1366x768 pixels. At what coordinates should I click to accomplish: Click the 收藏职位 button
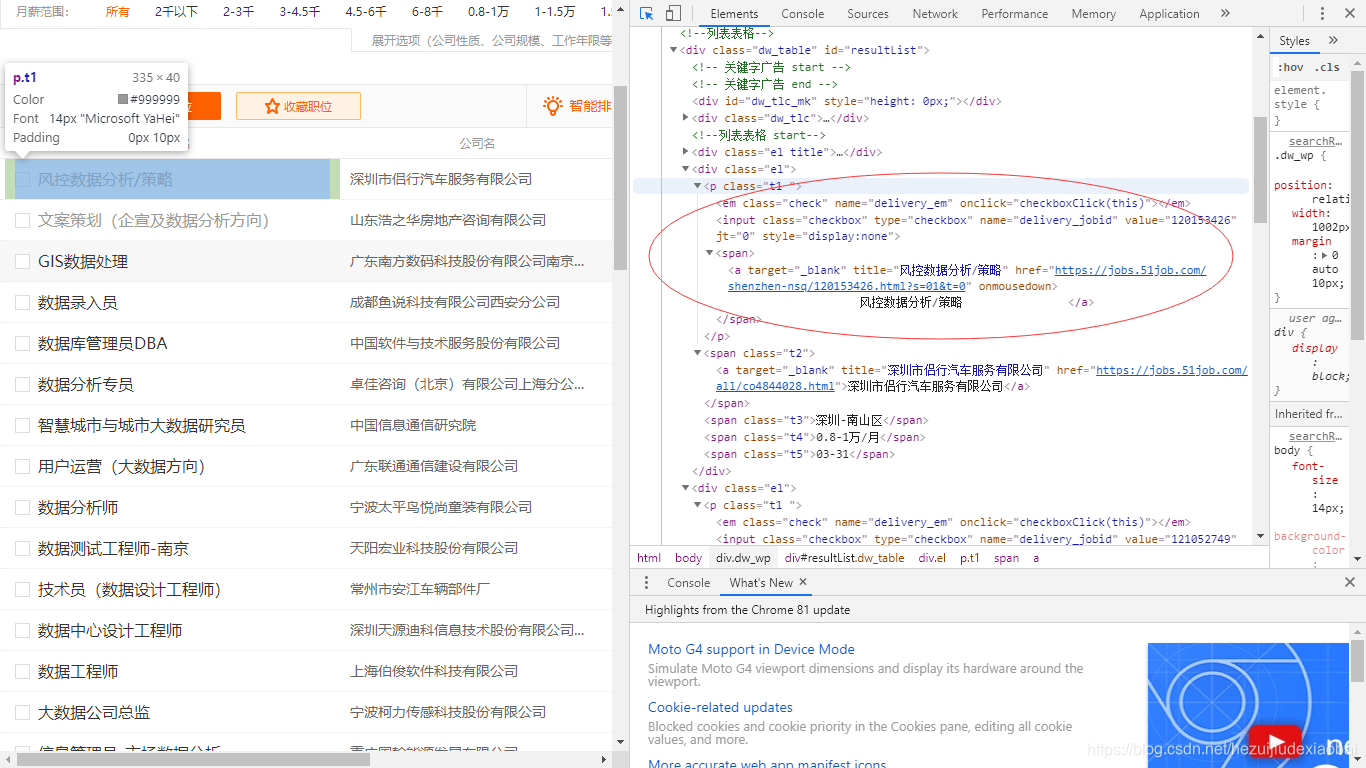298,106
